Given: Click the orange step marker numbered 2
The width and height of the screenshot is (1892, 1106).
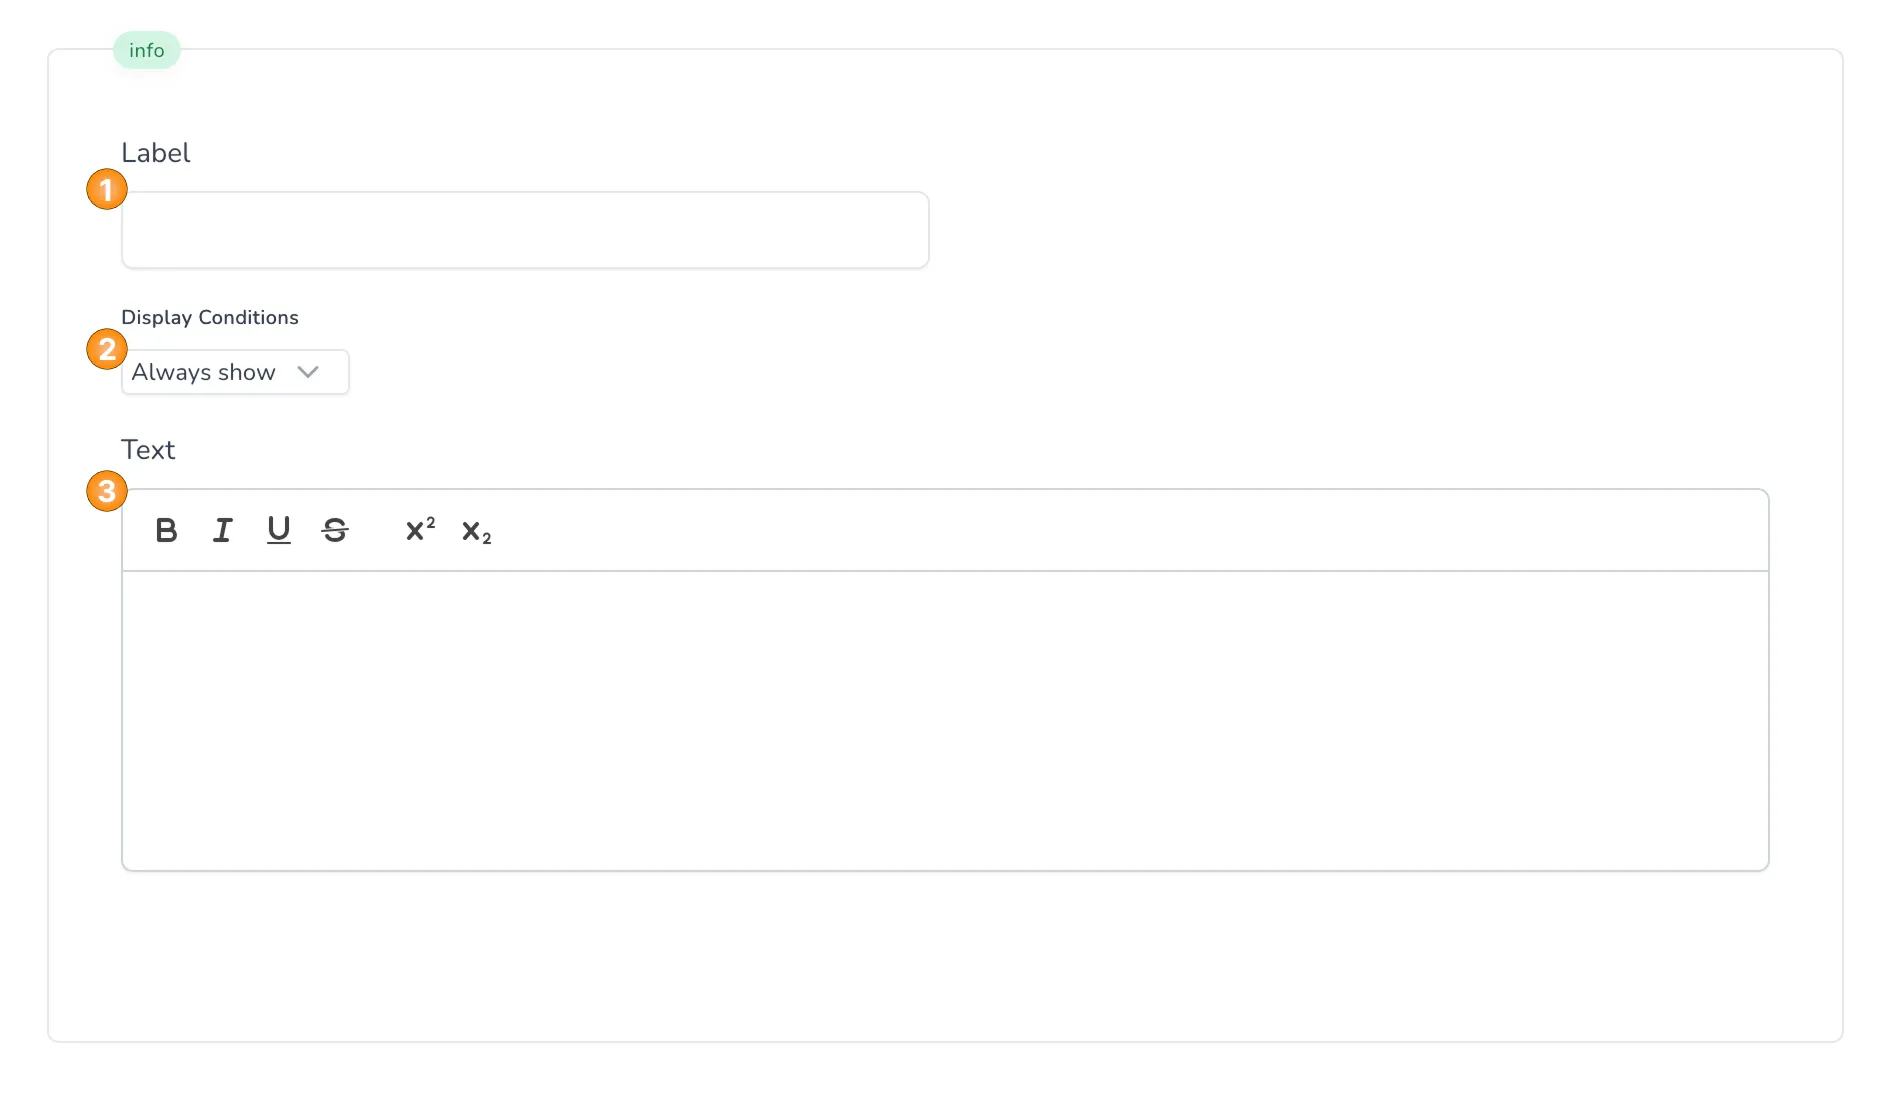Looking at the screenshot, I should pos(105,350).
